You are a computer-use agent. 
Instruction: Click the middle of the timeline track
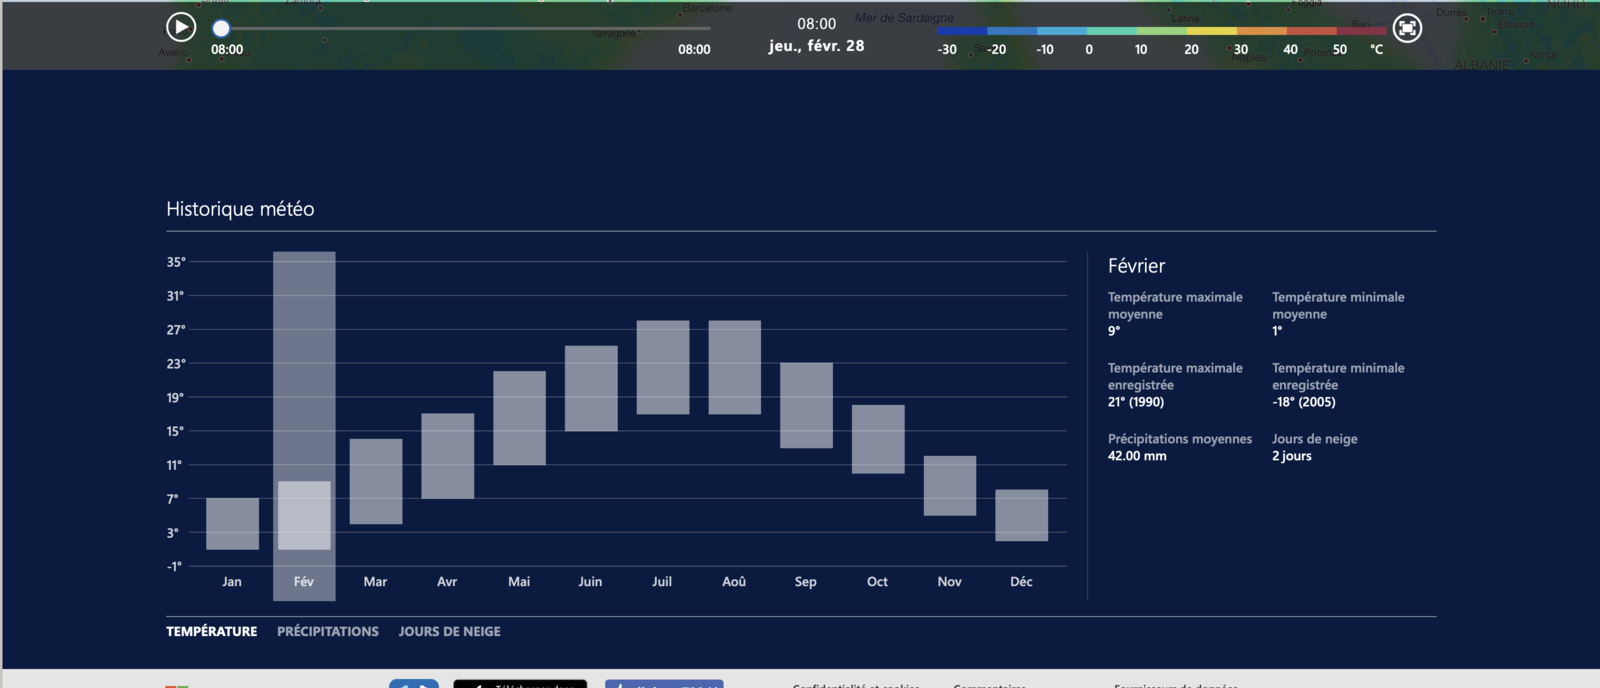466,29
